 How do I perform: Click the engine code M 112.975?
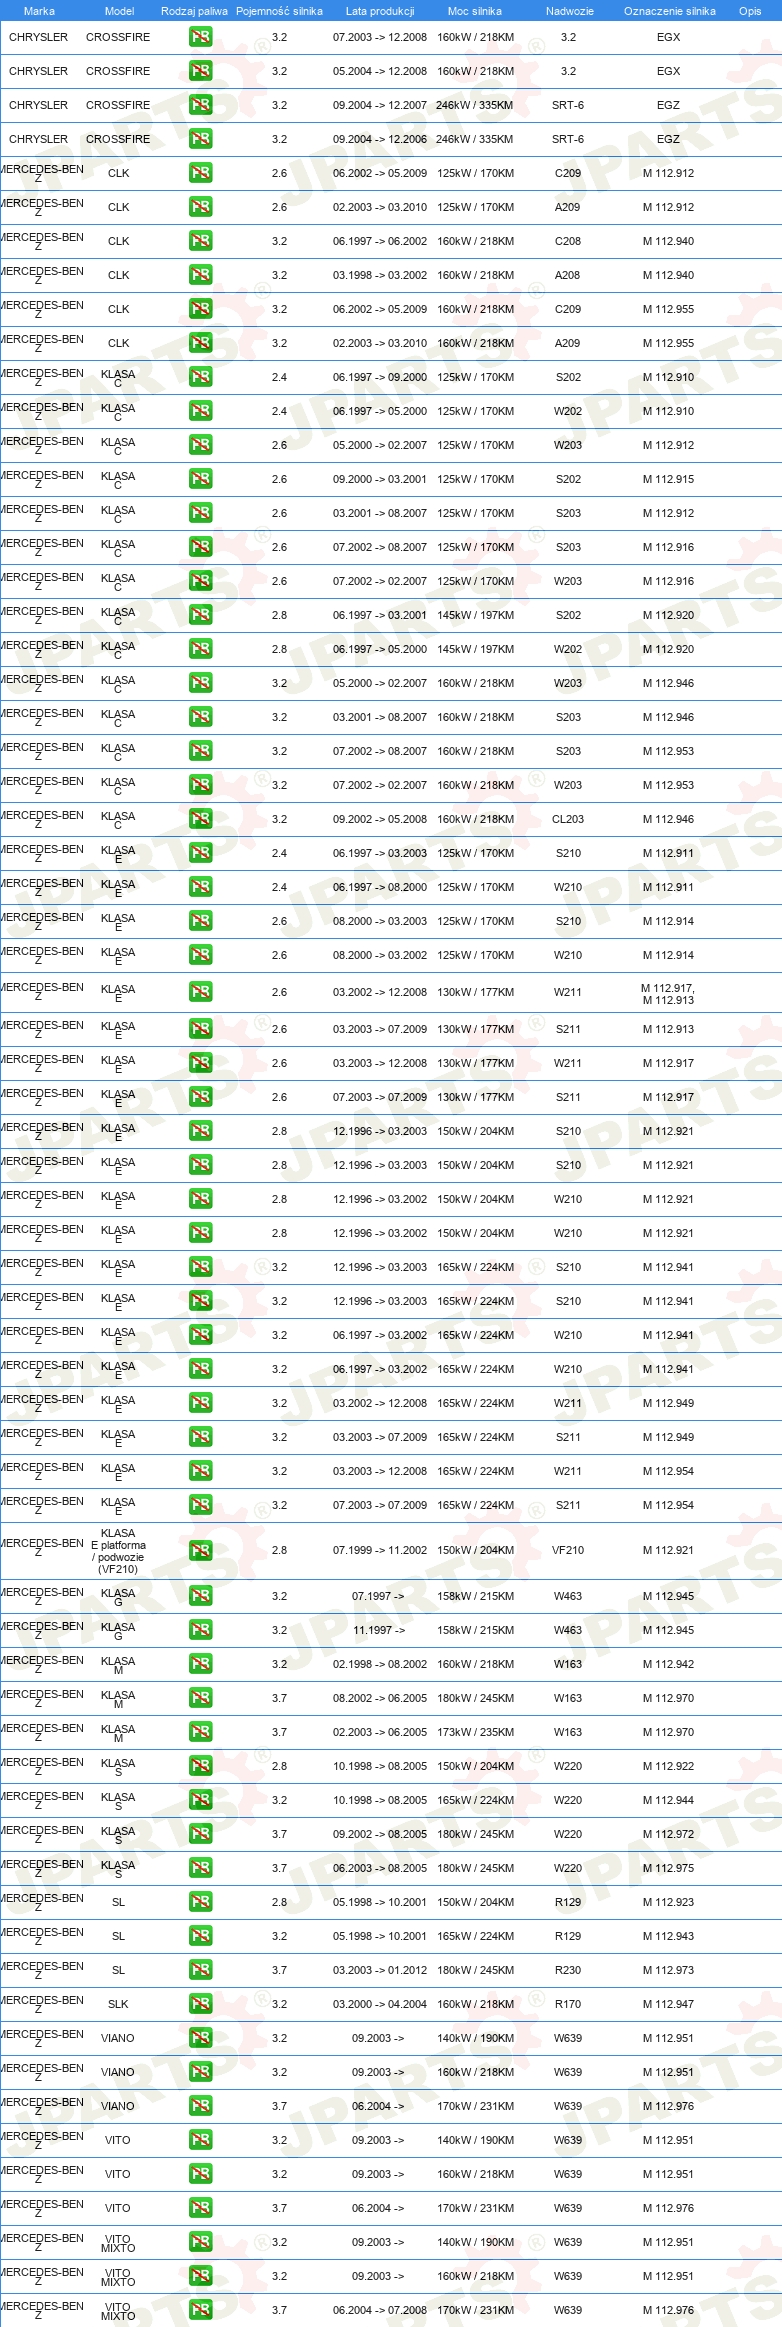point(668,1868)
